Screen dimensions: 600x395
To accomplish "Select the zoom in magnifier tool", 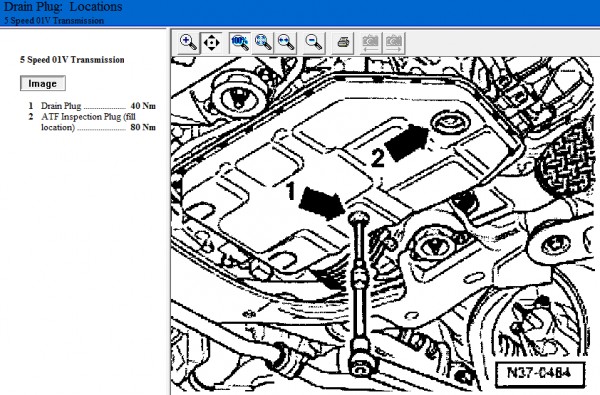I will coord(188,42).
